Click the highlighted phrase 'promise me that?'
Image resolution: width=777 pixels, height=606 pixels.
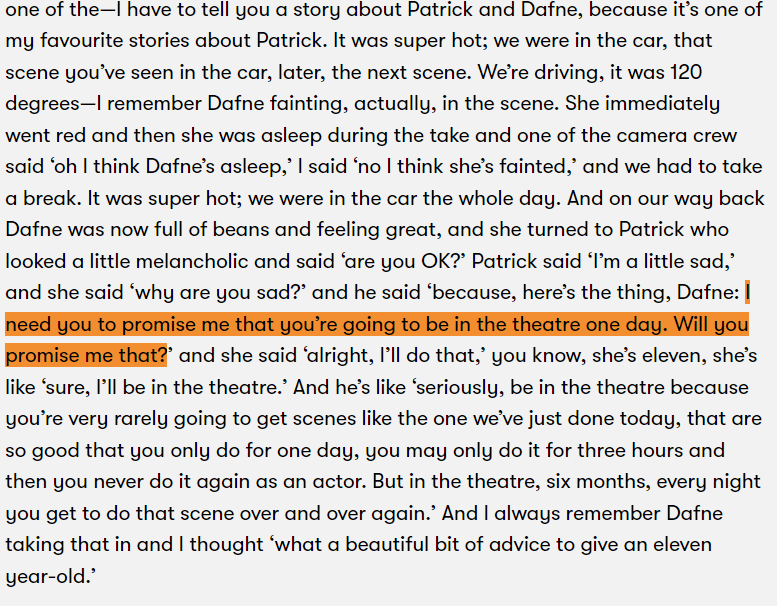tap(87, 356)
